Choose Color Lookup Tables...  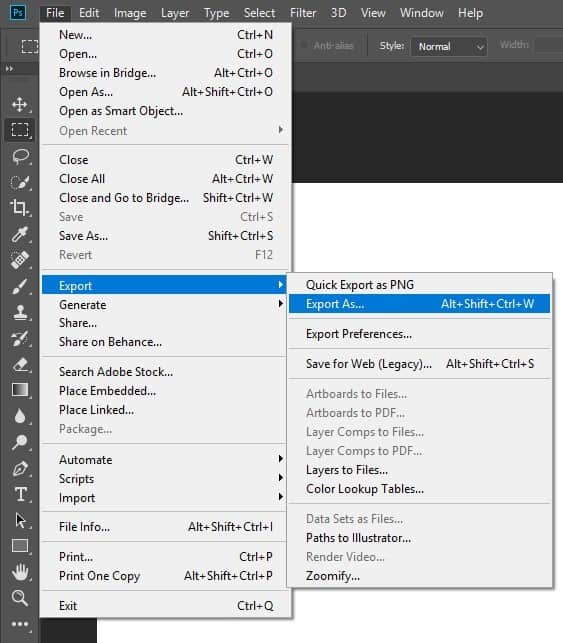click(419, 488)
